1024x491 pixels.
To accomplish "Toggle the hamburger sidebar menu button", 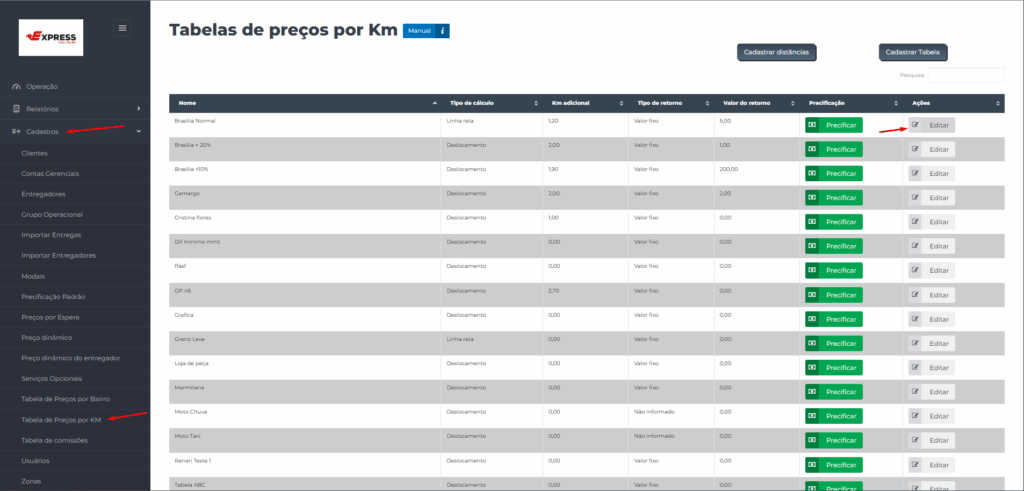I will coord(122,28).
